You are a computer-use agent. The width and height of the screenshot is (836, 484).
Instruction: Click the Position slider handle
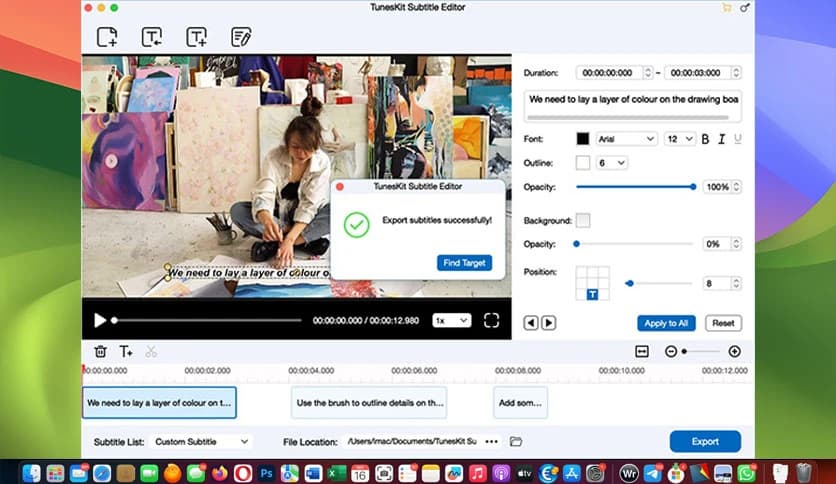(x=630, y=284)
